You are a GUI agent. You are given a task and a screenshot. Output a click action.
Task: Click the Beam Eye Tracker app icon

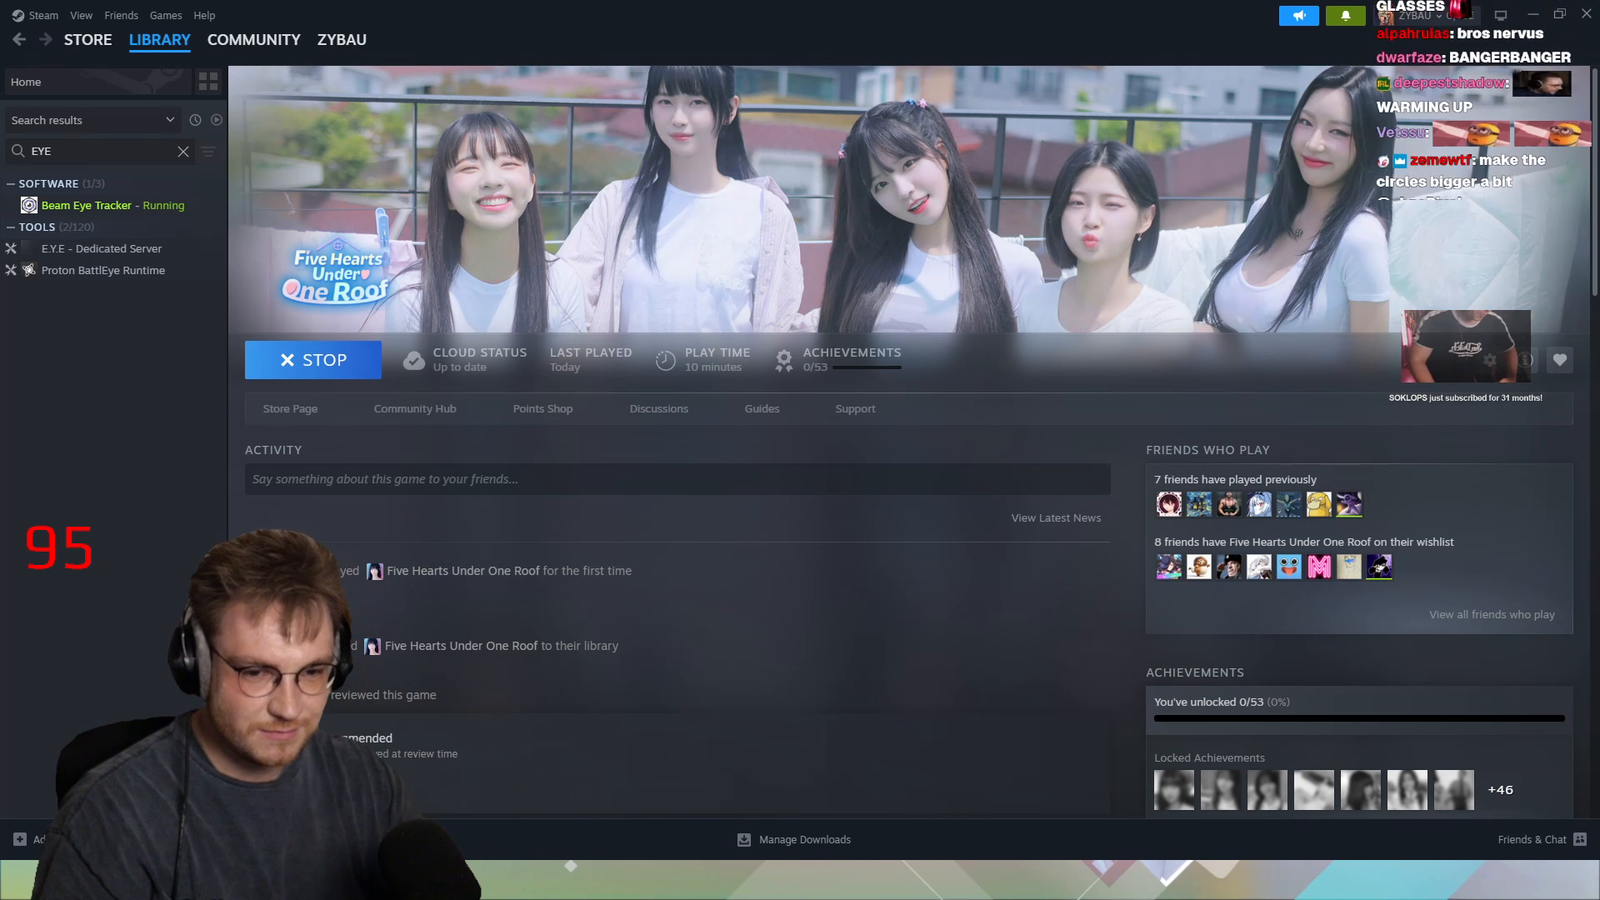coord(29,205)
